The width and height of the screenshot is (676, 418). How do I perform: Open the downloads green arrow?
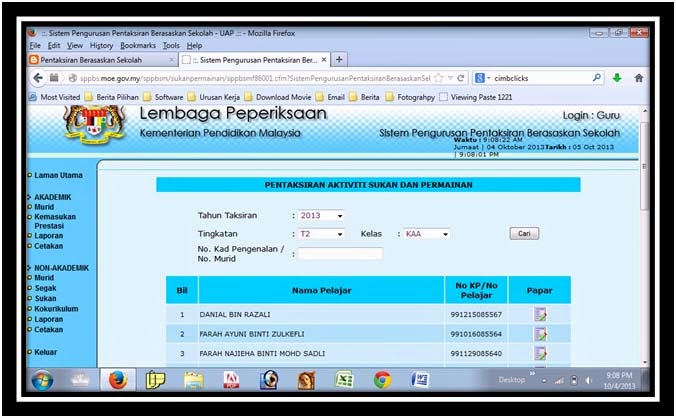(x=617, y=78)
